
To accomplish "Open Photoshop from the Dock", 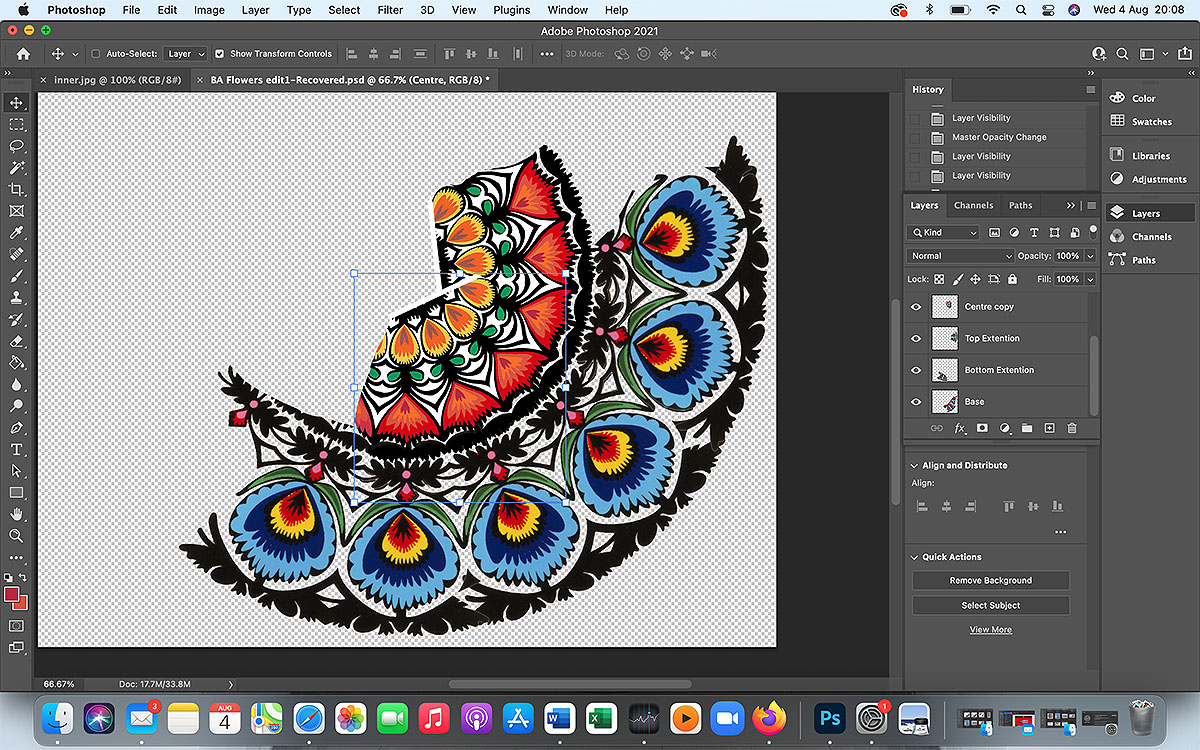I will point(829,718).
